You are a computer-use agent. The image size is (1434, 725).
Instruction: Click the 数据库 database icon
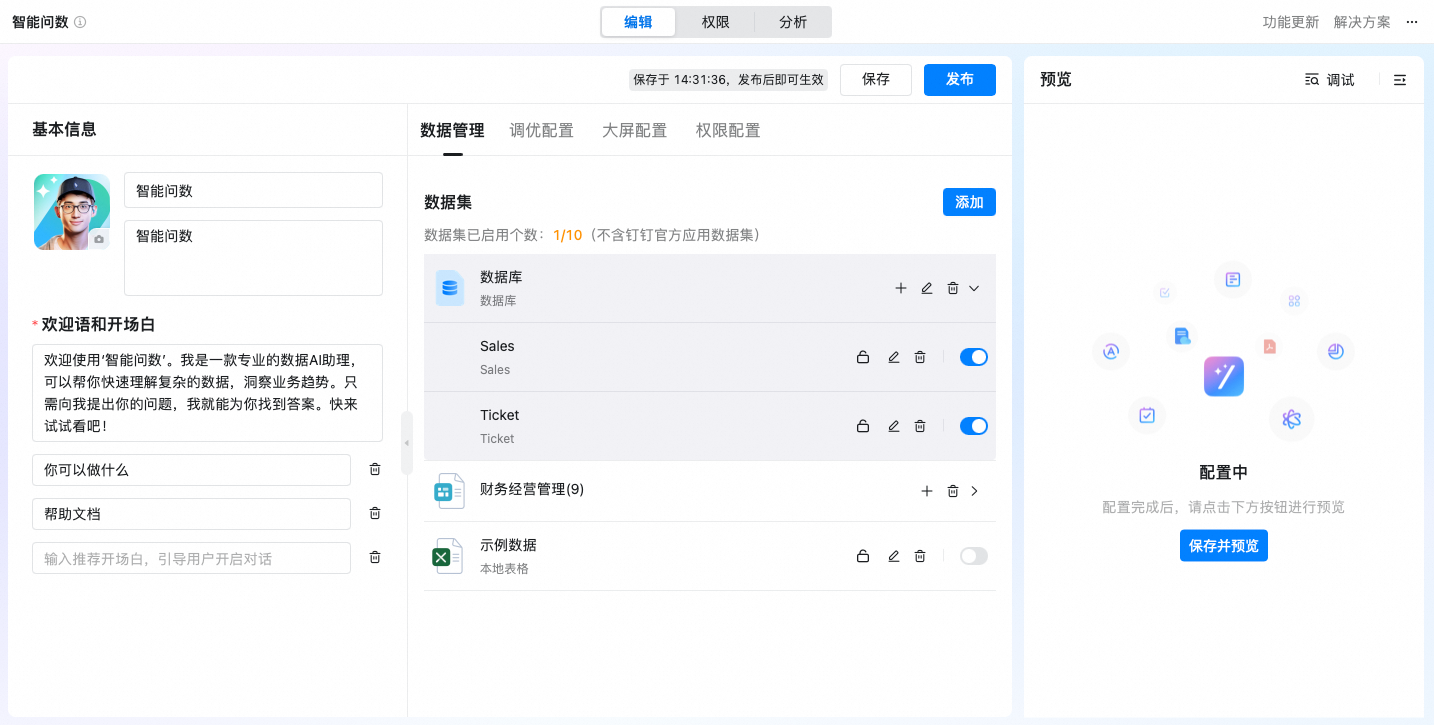click(450, 288)
